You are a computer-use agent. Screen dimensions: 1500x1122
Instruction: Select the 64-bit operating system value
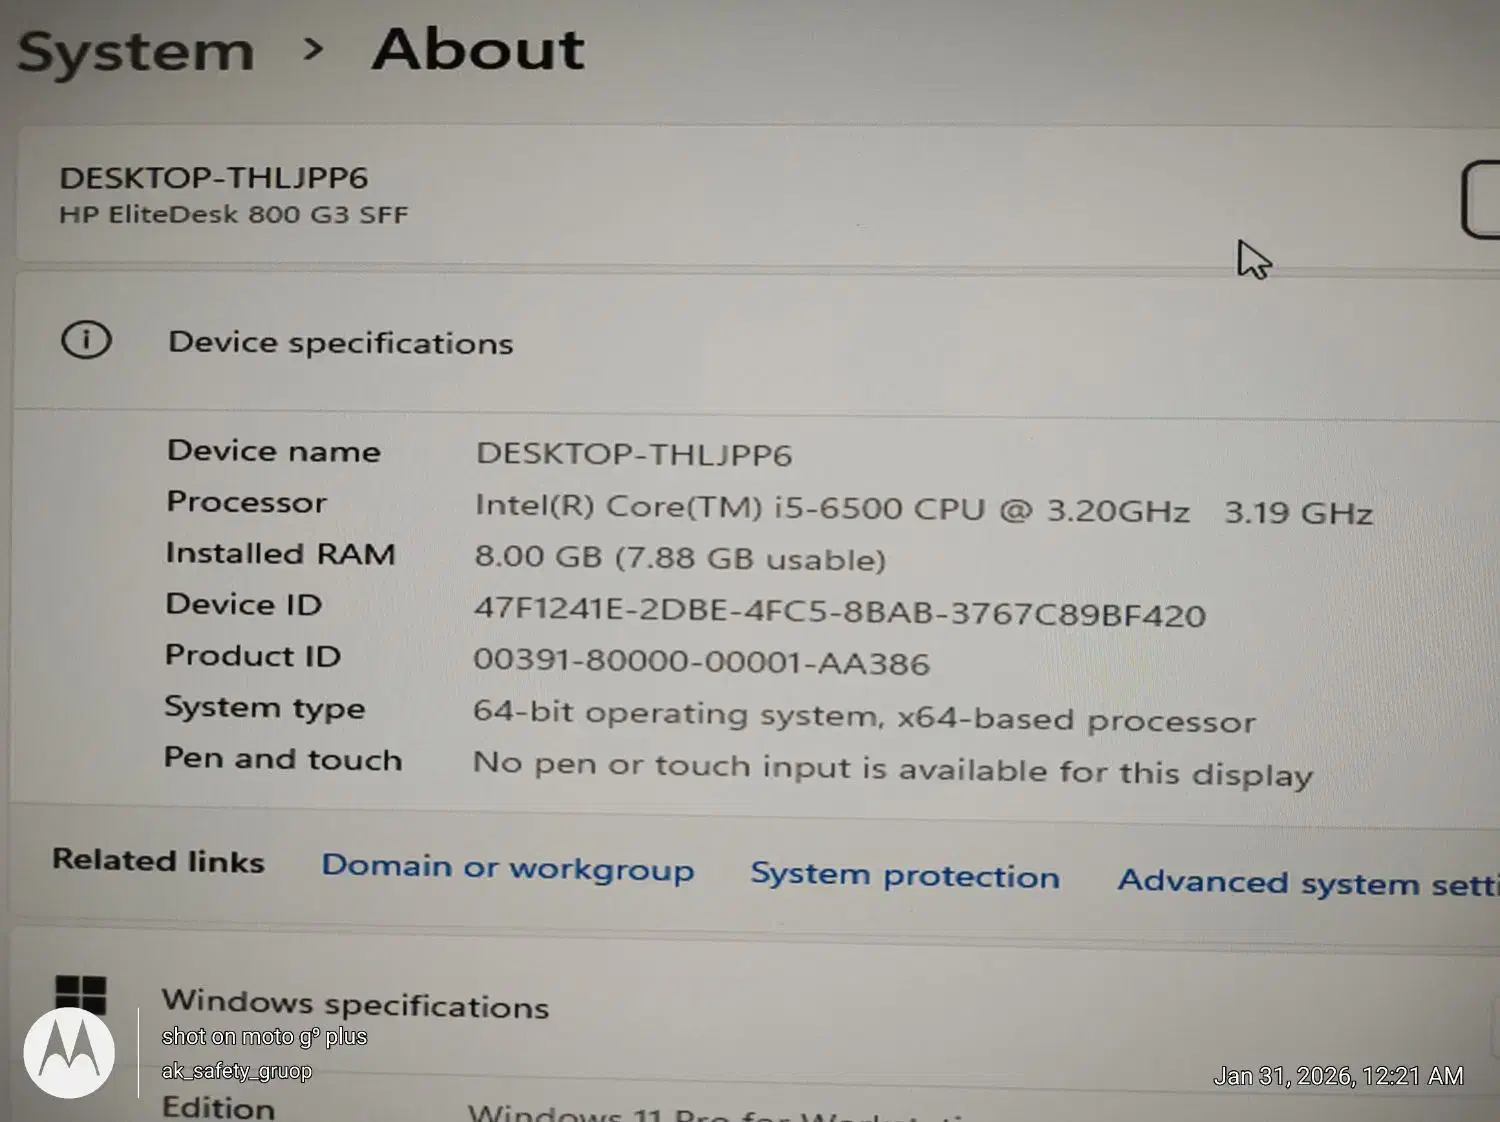tap(864, 717)
